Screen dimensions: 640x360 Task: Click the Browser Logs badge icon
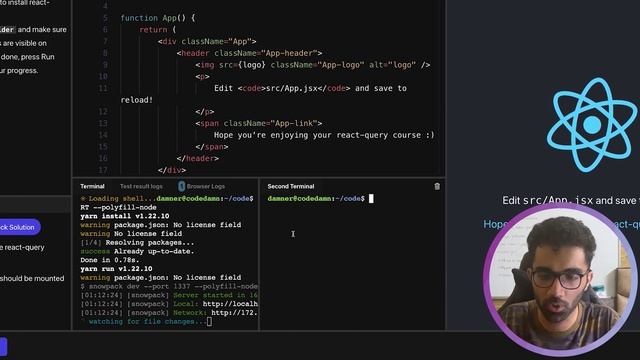pyautogui.click(x=182, y=187)
